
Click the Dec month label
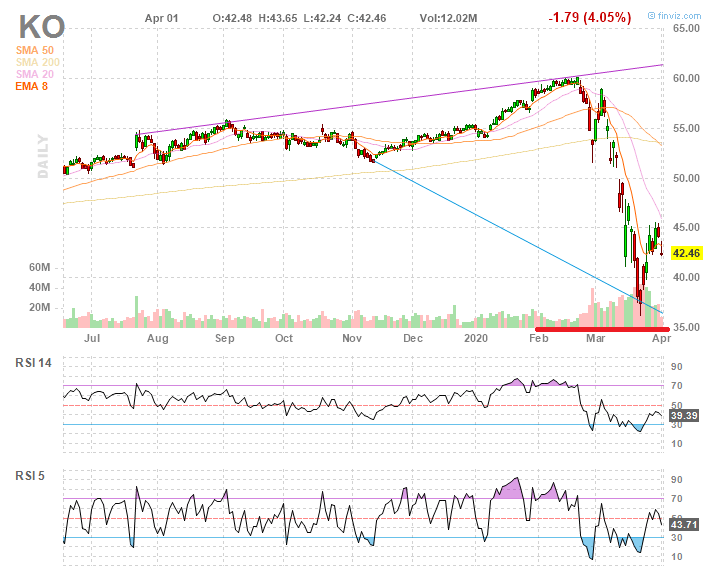(x=413, y=338)
